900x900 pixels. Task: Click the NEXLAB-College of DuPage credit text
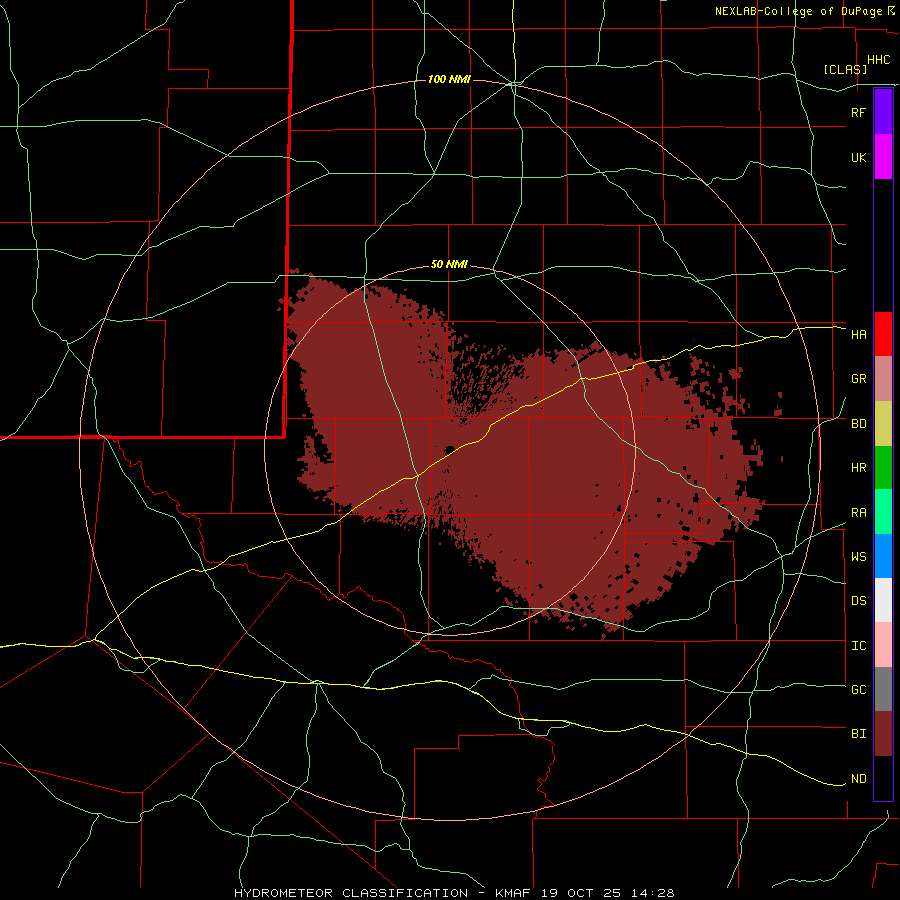coord(798,11)
